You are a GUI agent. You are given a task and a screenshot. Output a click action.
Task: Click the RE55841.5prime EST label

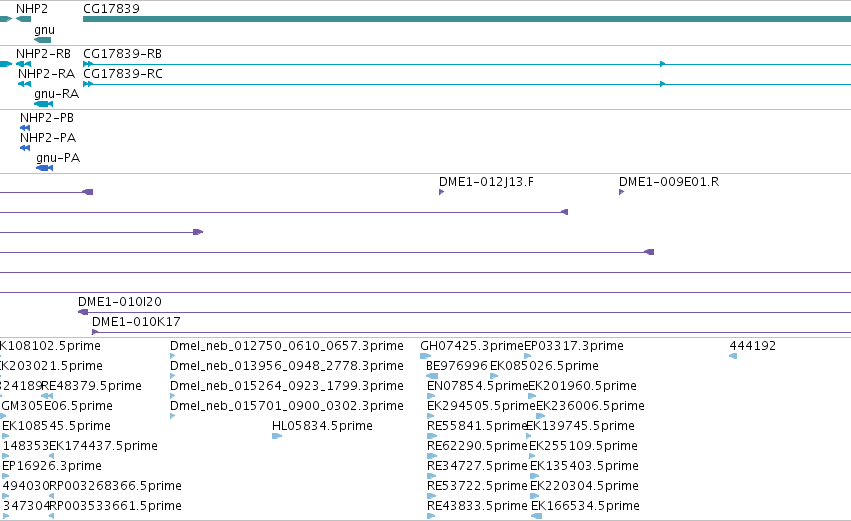[477, 426]
